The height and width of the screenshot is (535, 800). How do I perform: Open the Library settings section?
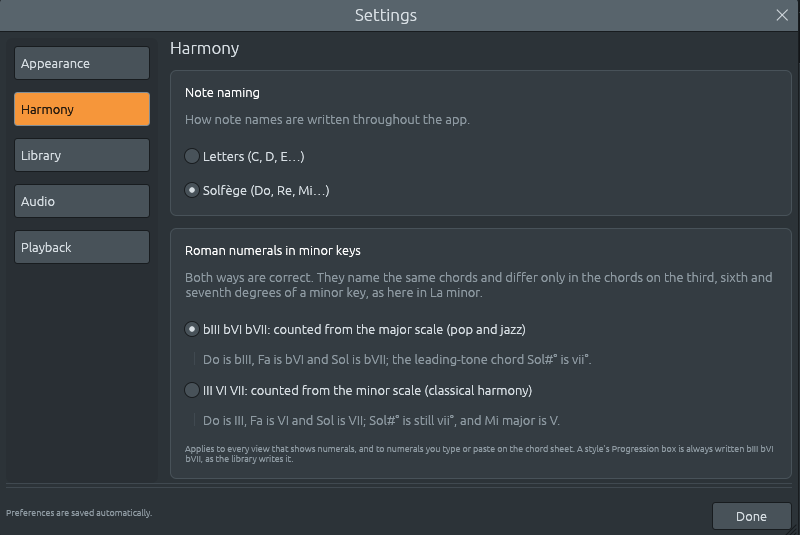coord(82,155)
